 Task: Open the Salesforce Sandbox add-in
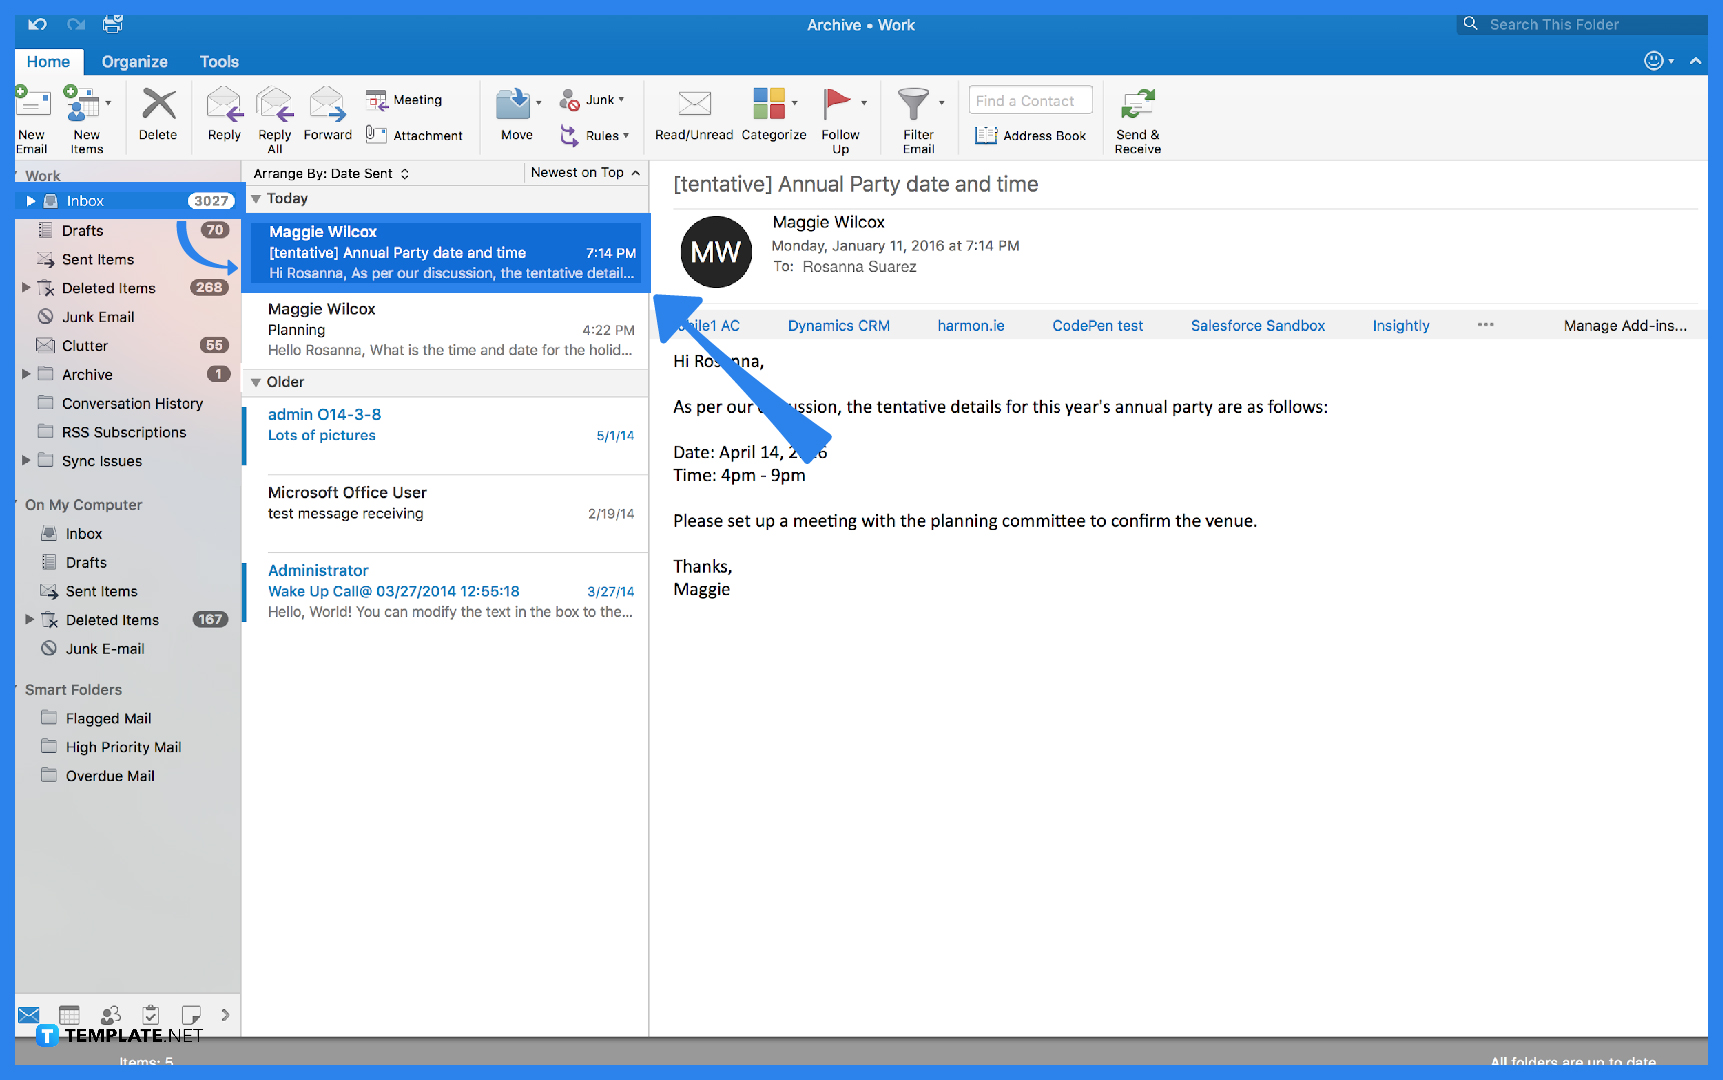coord(1257,325)
